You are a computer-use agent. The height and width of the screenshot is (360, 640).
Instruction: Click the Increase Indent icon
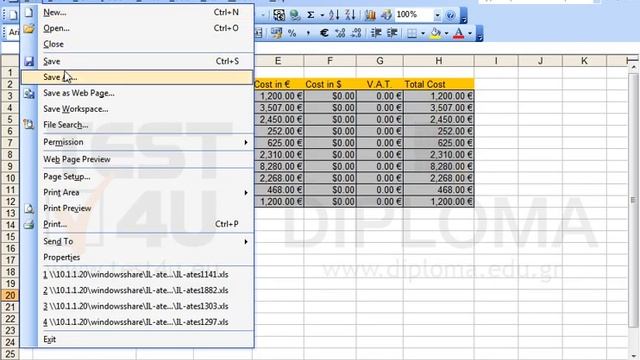[x=392, y=33]
